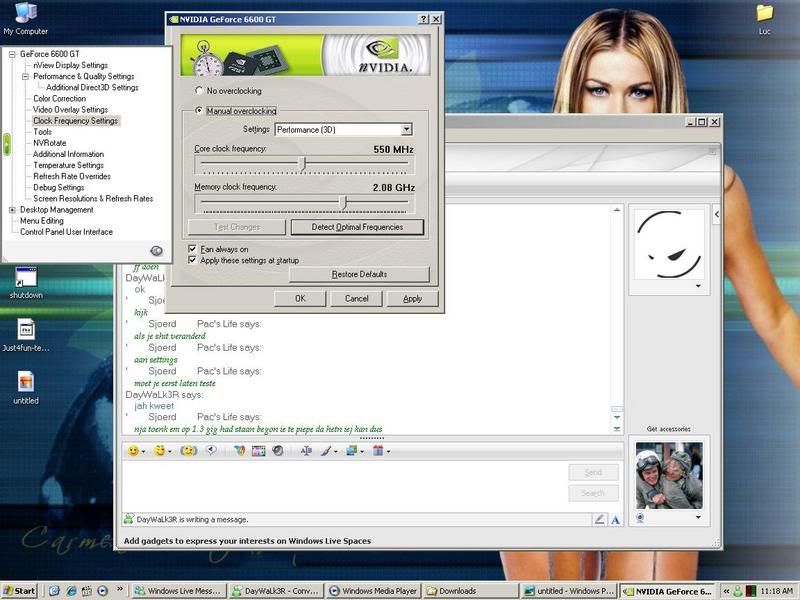Viewport: 800px width, 600px height.
Task: Collapse display picture side panel arrow
Action: [x=716, y=214]
